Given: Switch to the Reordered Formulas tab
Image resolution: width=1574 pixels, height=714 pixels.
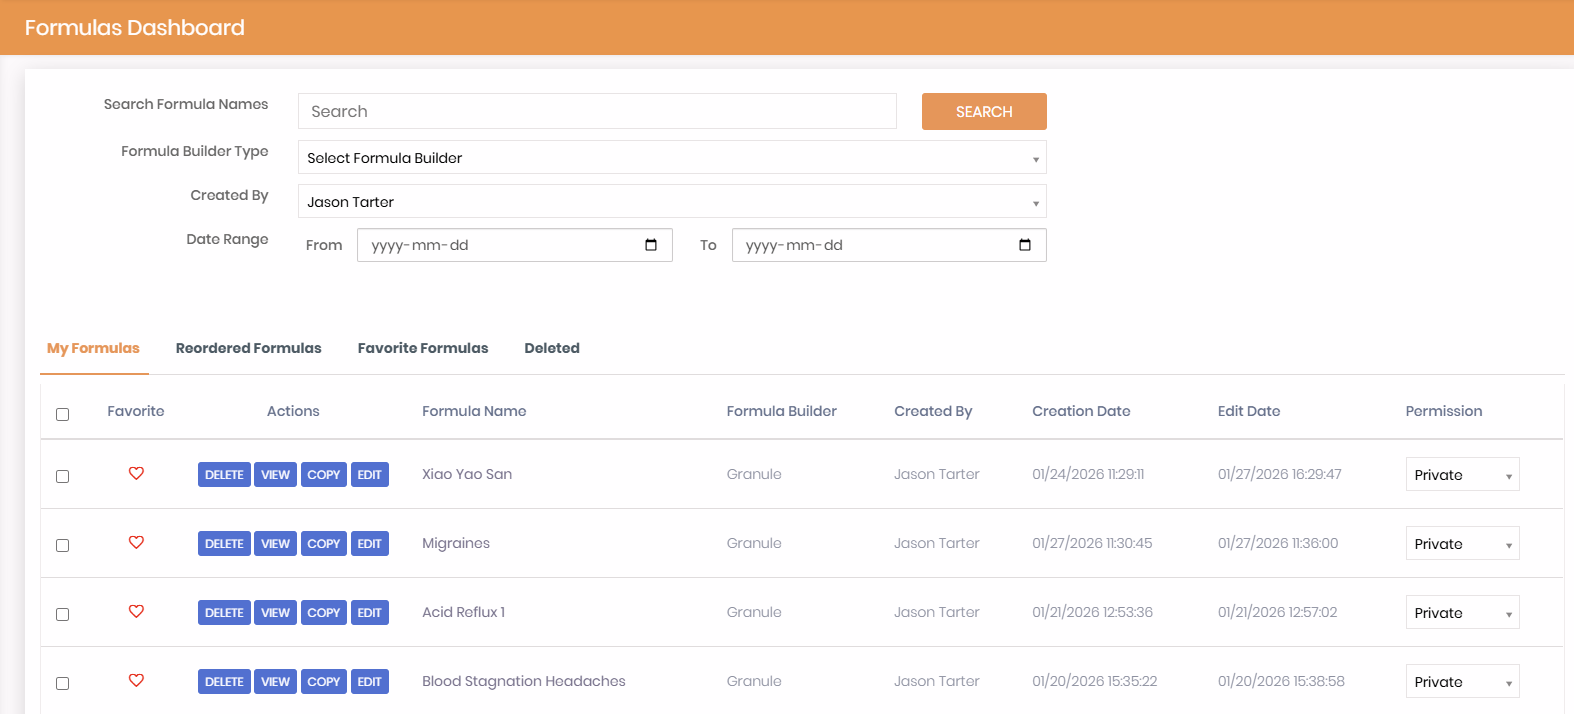Looking at the screenshot, I should (248, 348).
